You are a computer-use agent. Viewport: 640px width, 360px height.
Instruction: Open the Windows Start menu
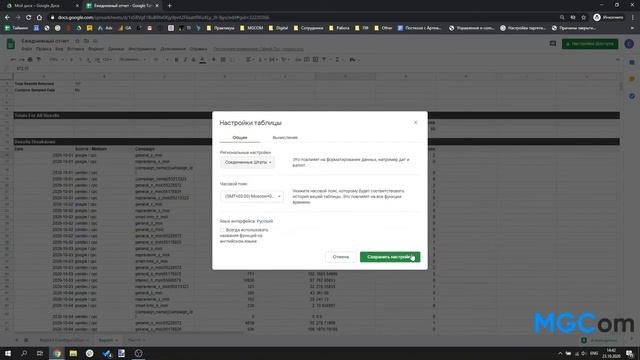tap(7, 353)
